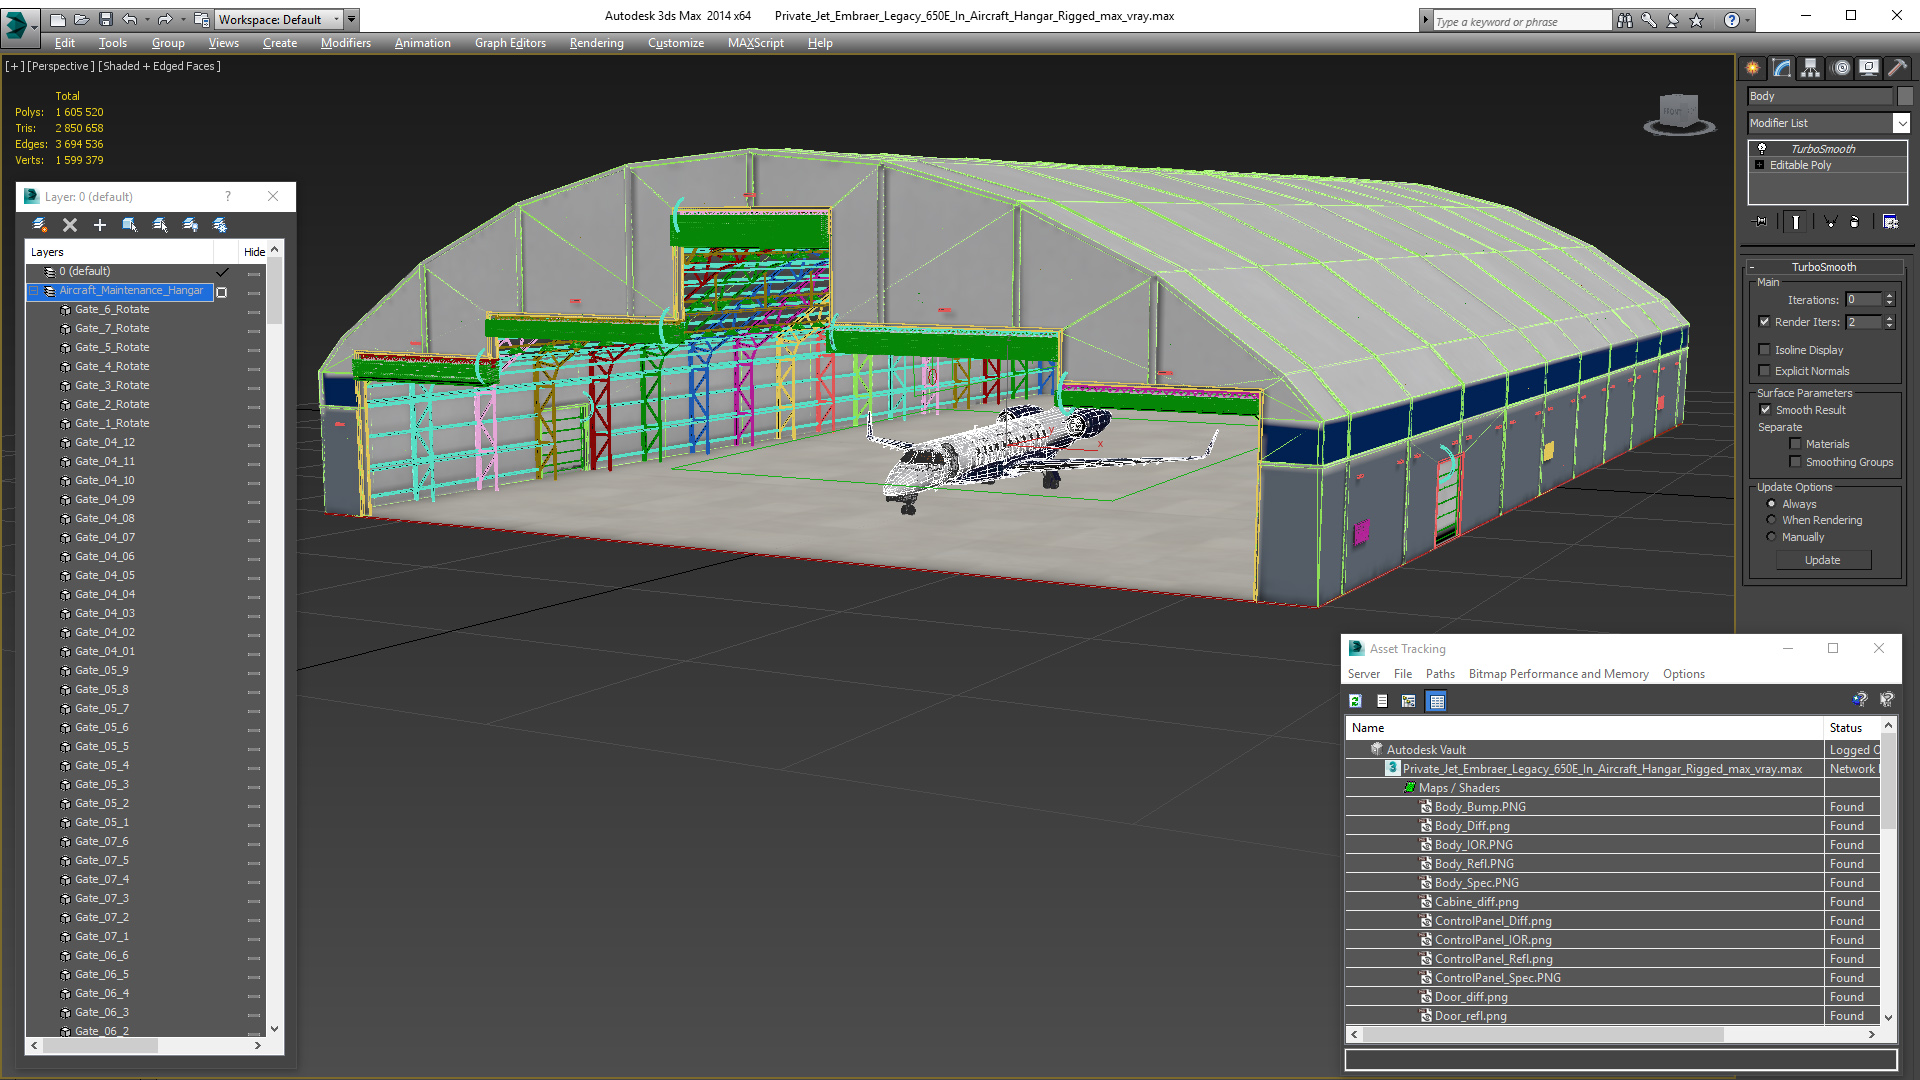Click the TurboSmooth Update button
Image resolution: width=1920 pixels, height=1080 pixels.
pos(1822,560)
